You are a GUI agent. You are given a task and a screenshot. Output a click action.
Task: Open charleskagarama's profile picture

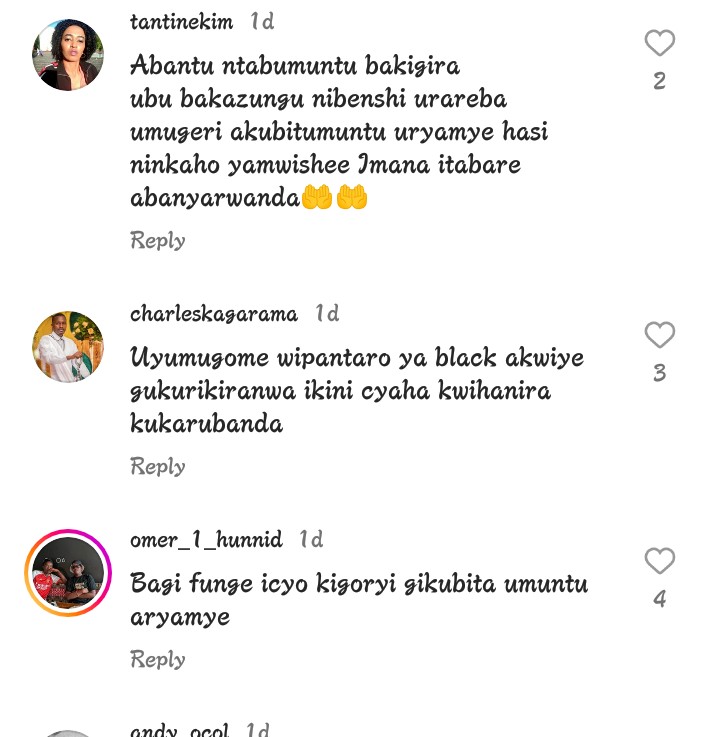click(68, 347)
